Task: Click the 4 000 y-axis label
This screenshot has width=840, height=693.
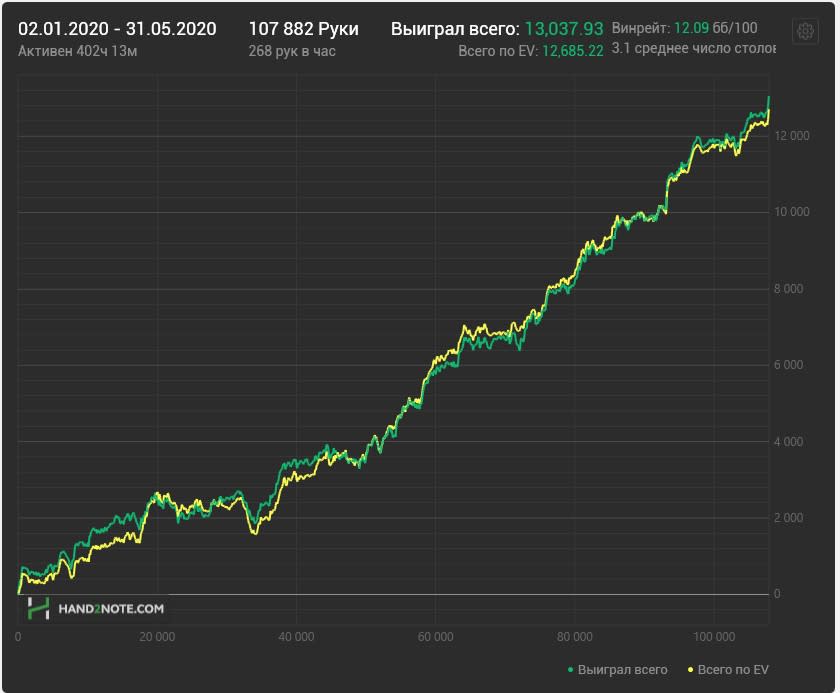Action: click(x=788, y=442)
